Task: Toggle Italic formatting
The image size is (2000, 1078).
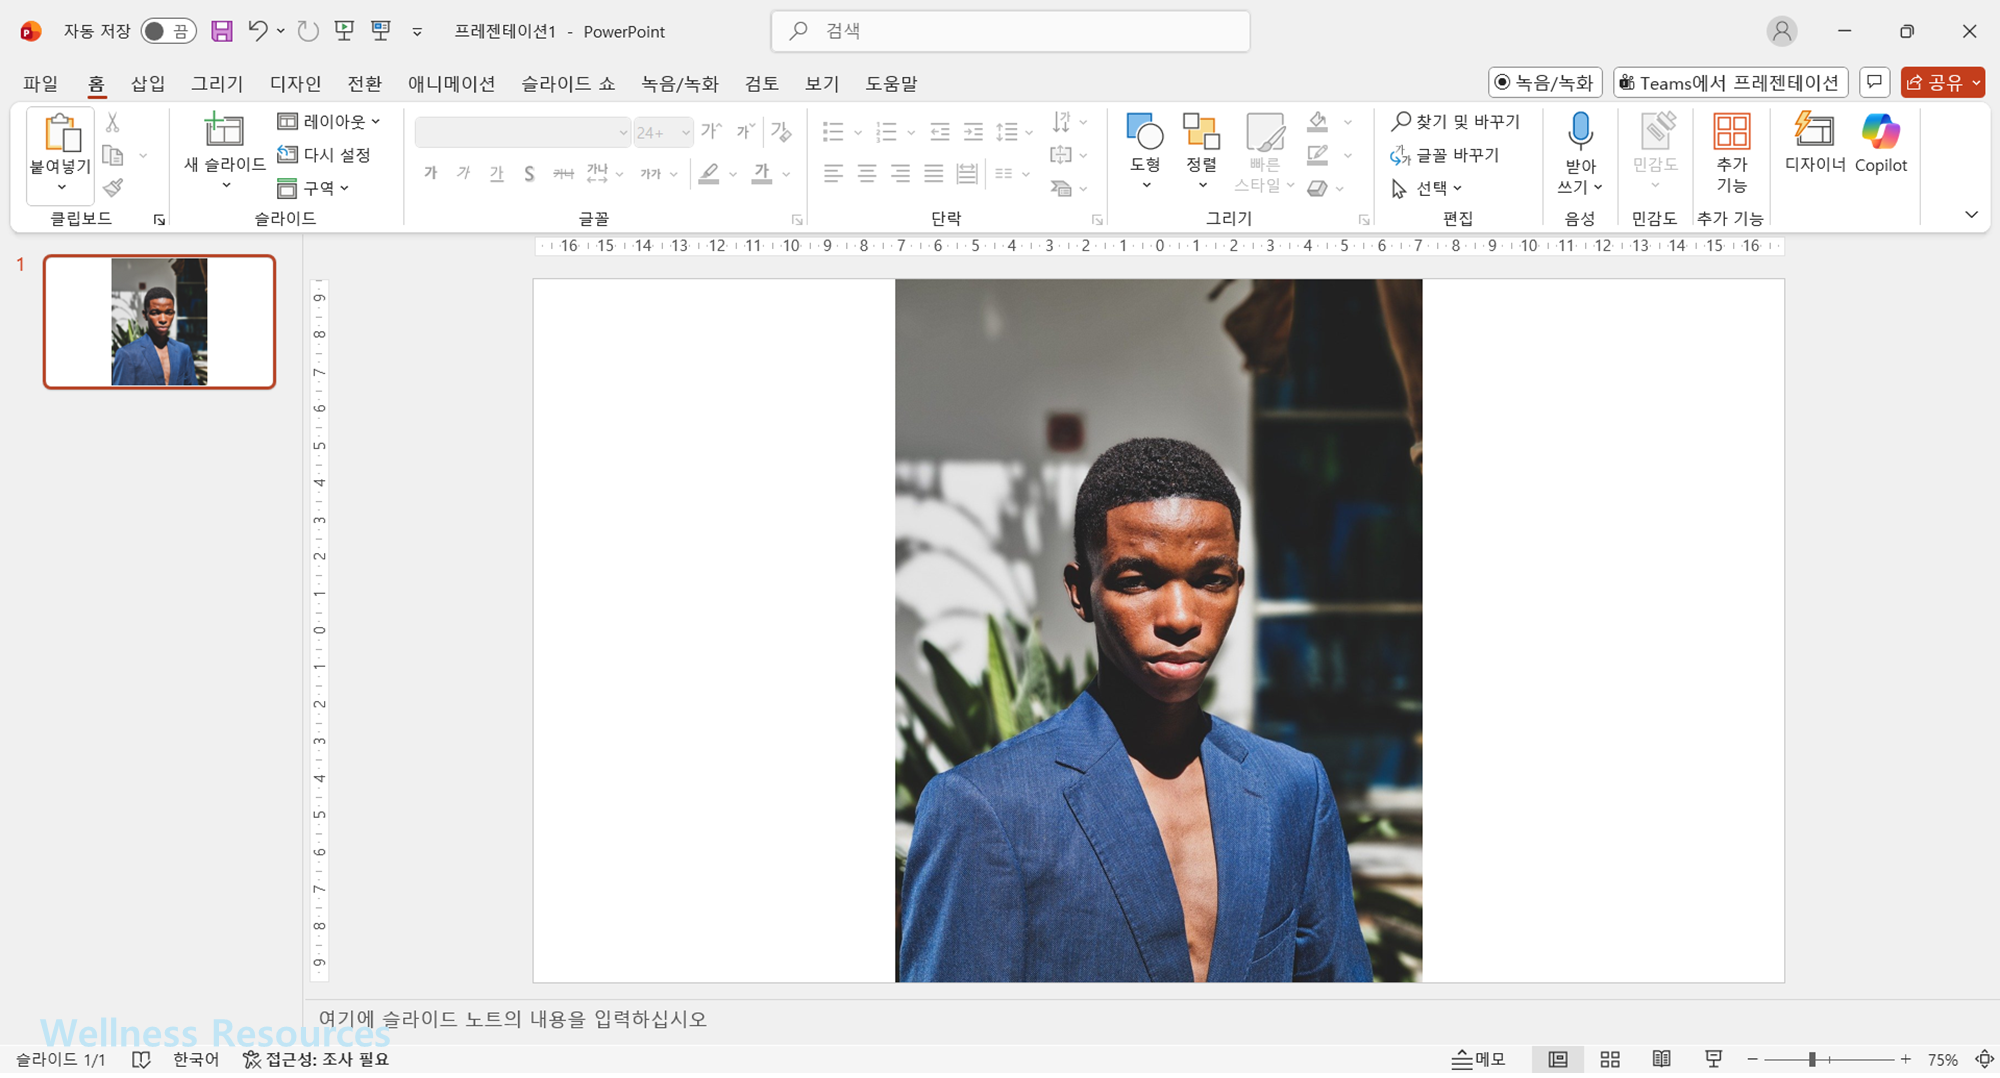Action: 464,174
